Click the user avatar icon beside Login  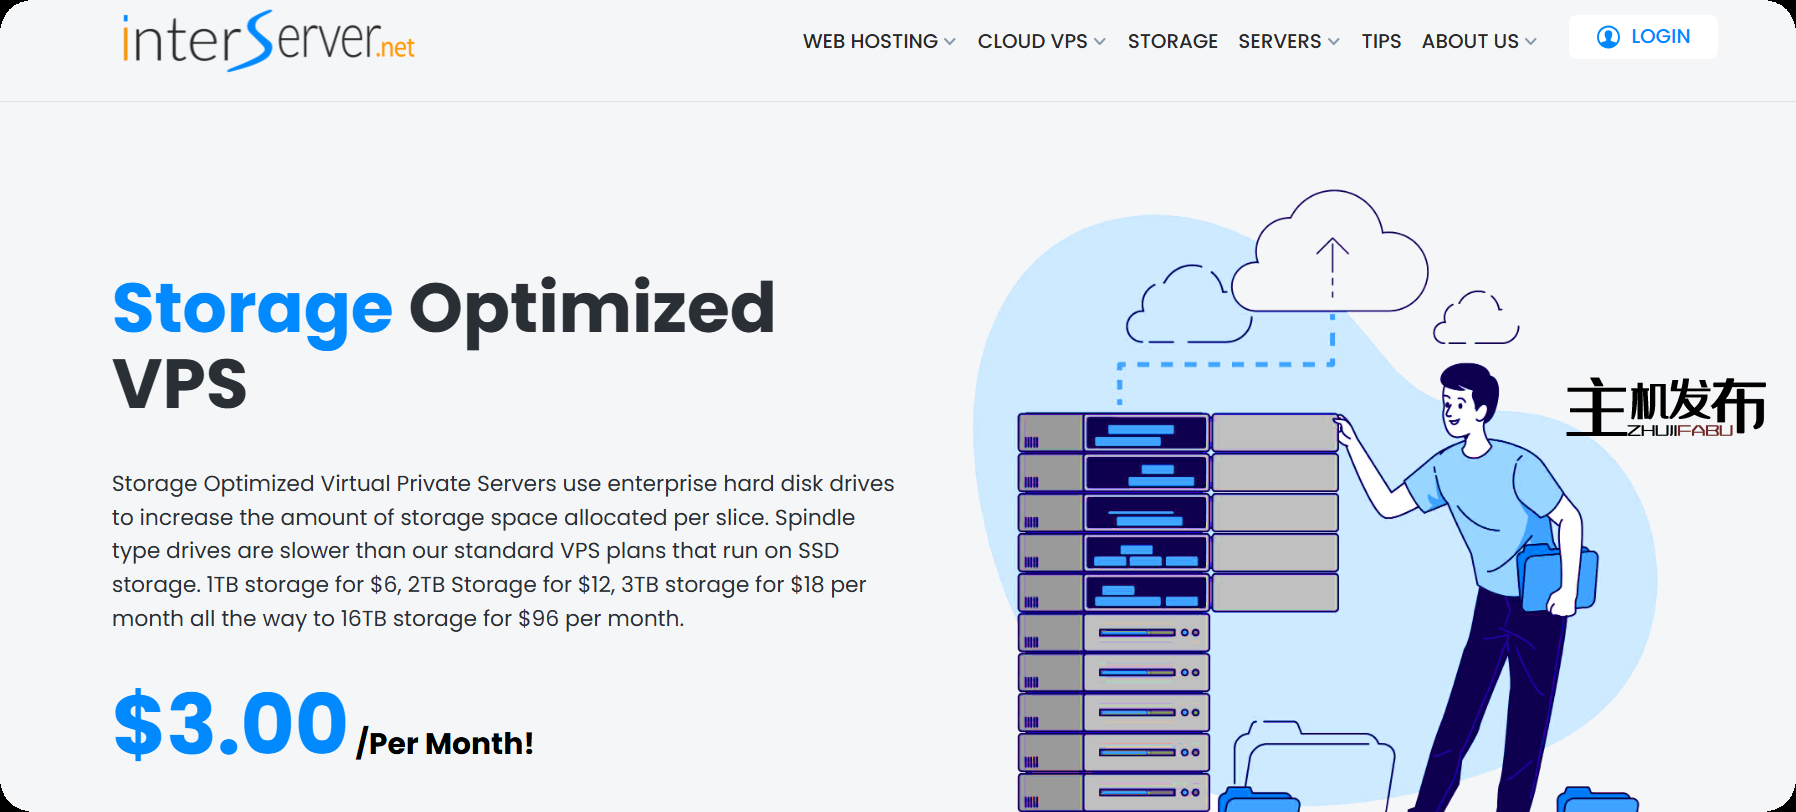click(x=1608, y=37)
